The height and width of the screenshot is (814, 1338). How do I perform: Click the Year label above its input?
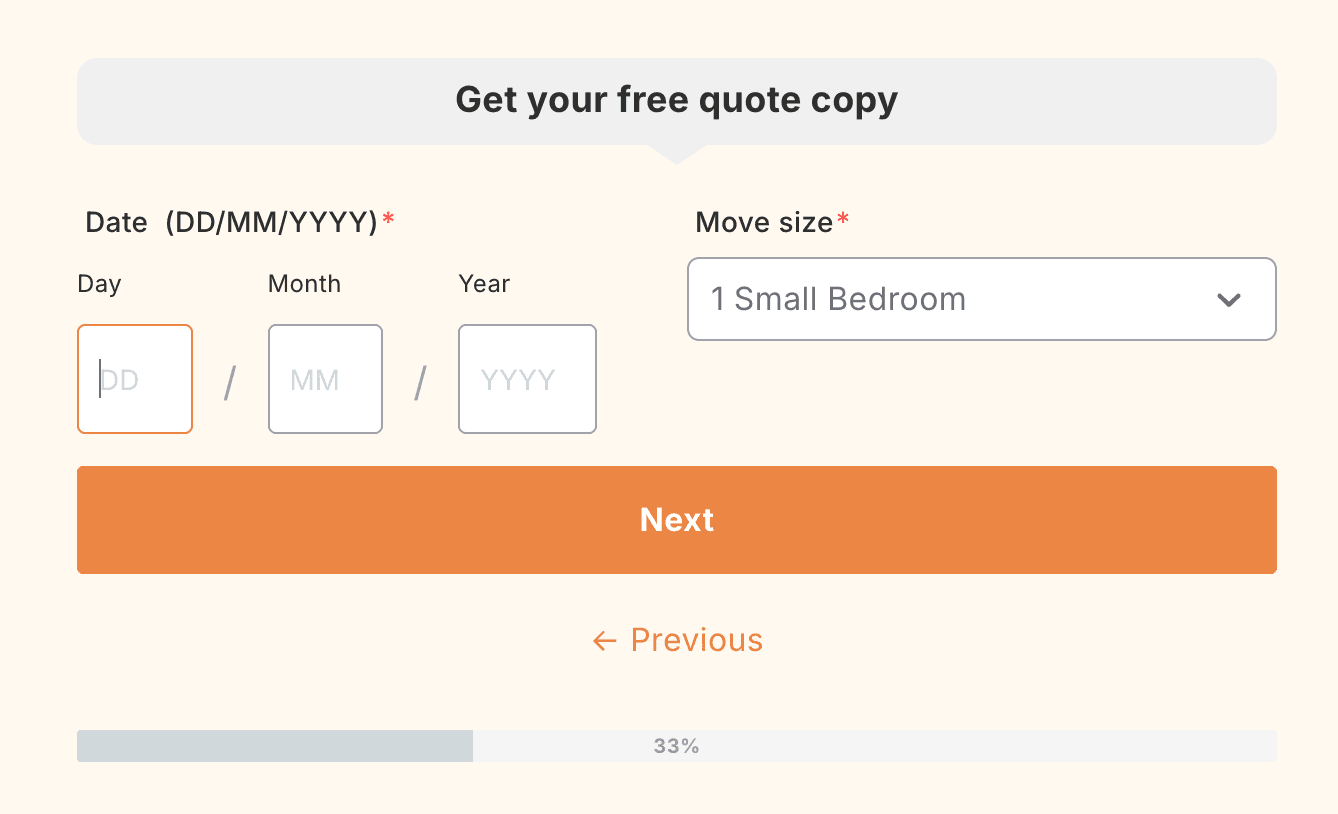tap(483, 283)
